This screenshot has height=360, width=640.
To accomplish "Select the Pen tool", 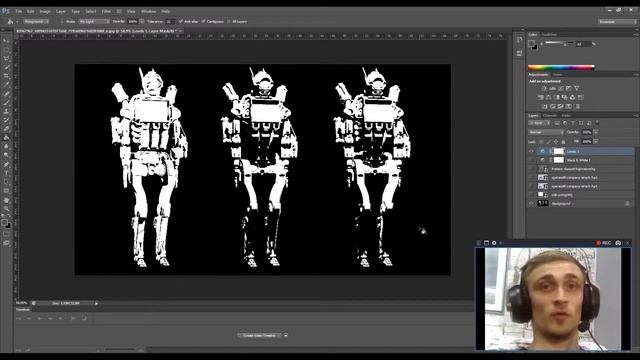I will (6, 164).
